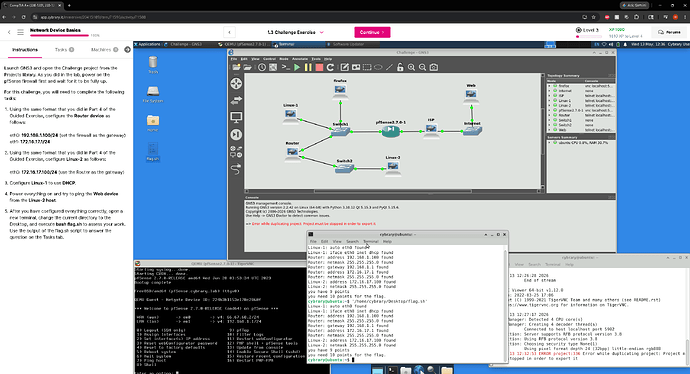Reload all nodes icon in GNS3 toolbar

[330, 67]
